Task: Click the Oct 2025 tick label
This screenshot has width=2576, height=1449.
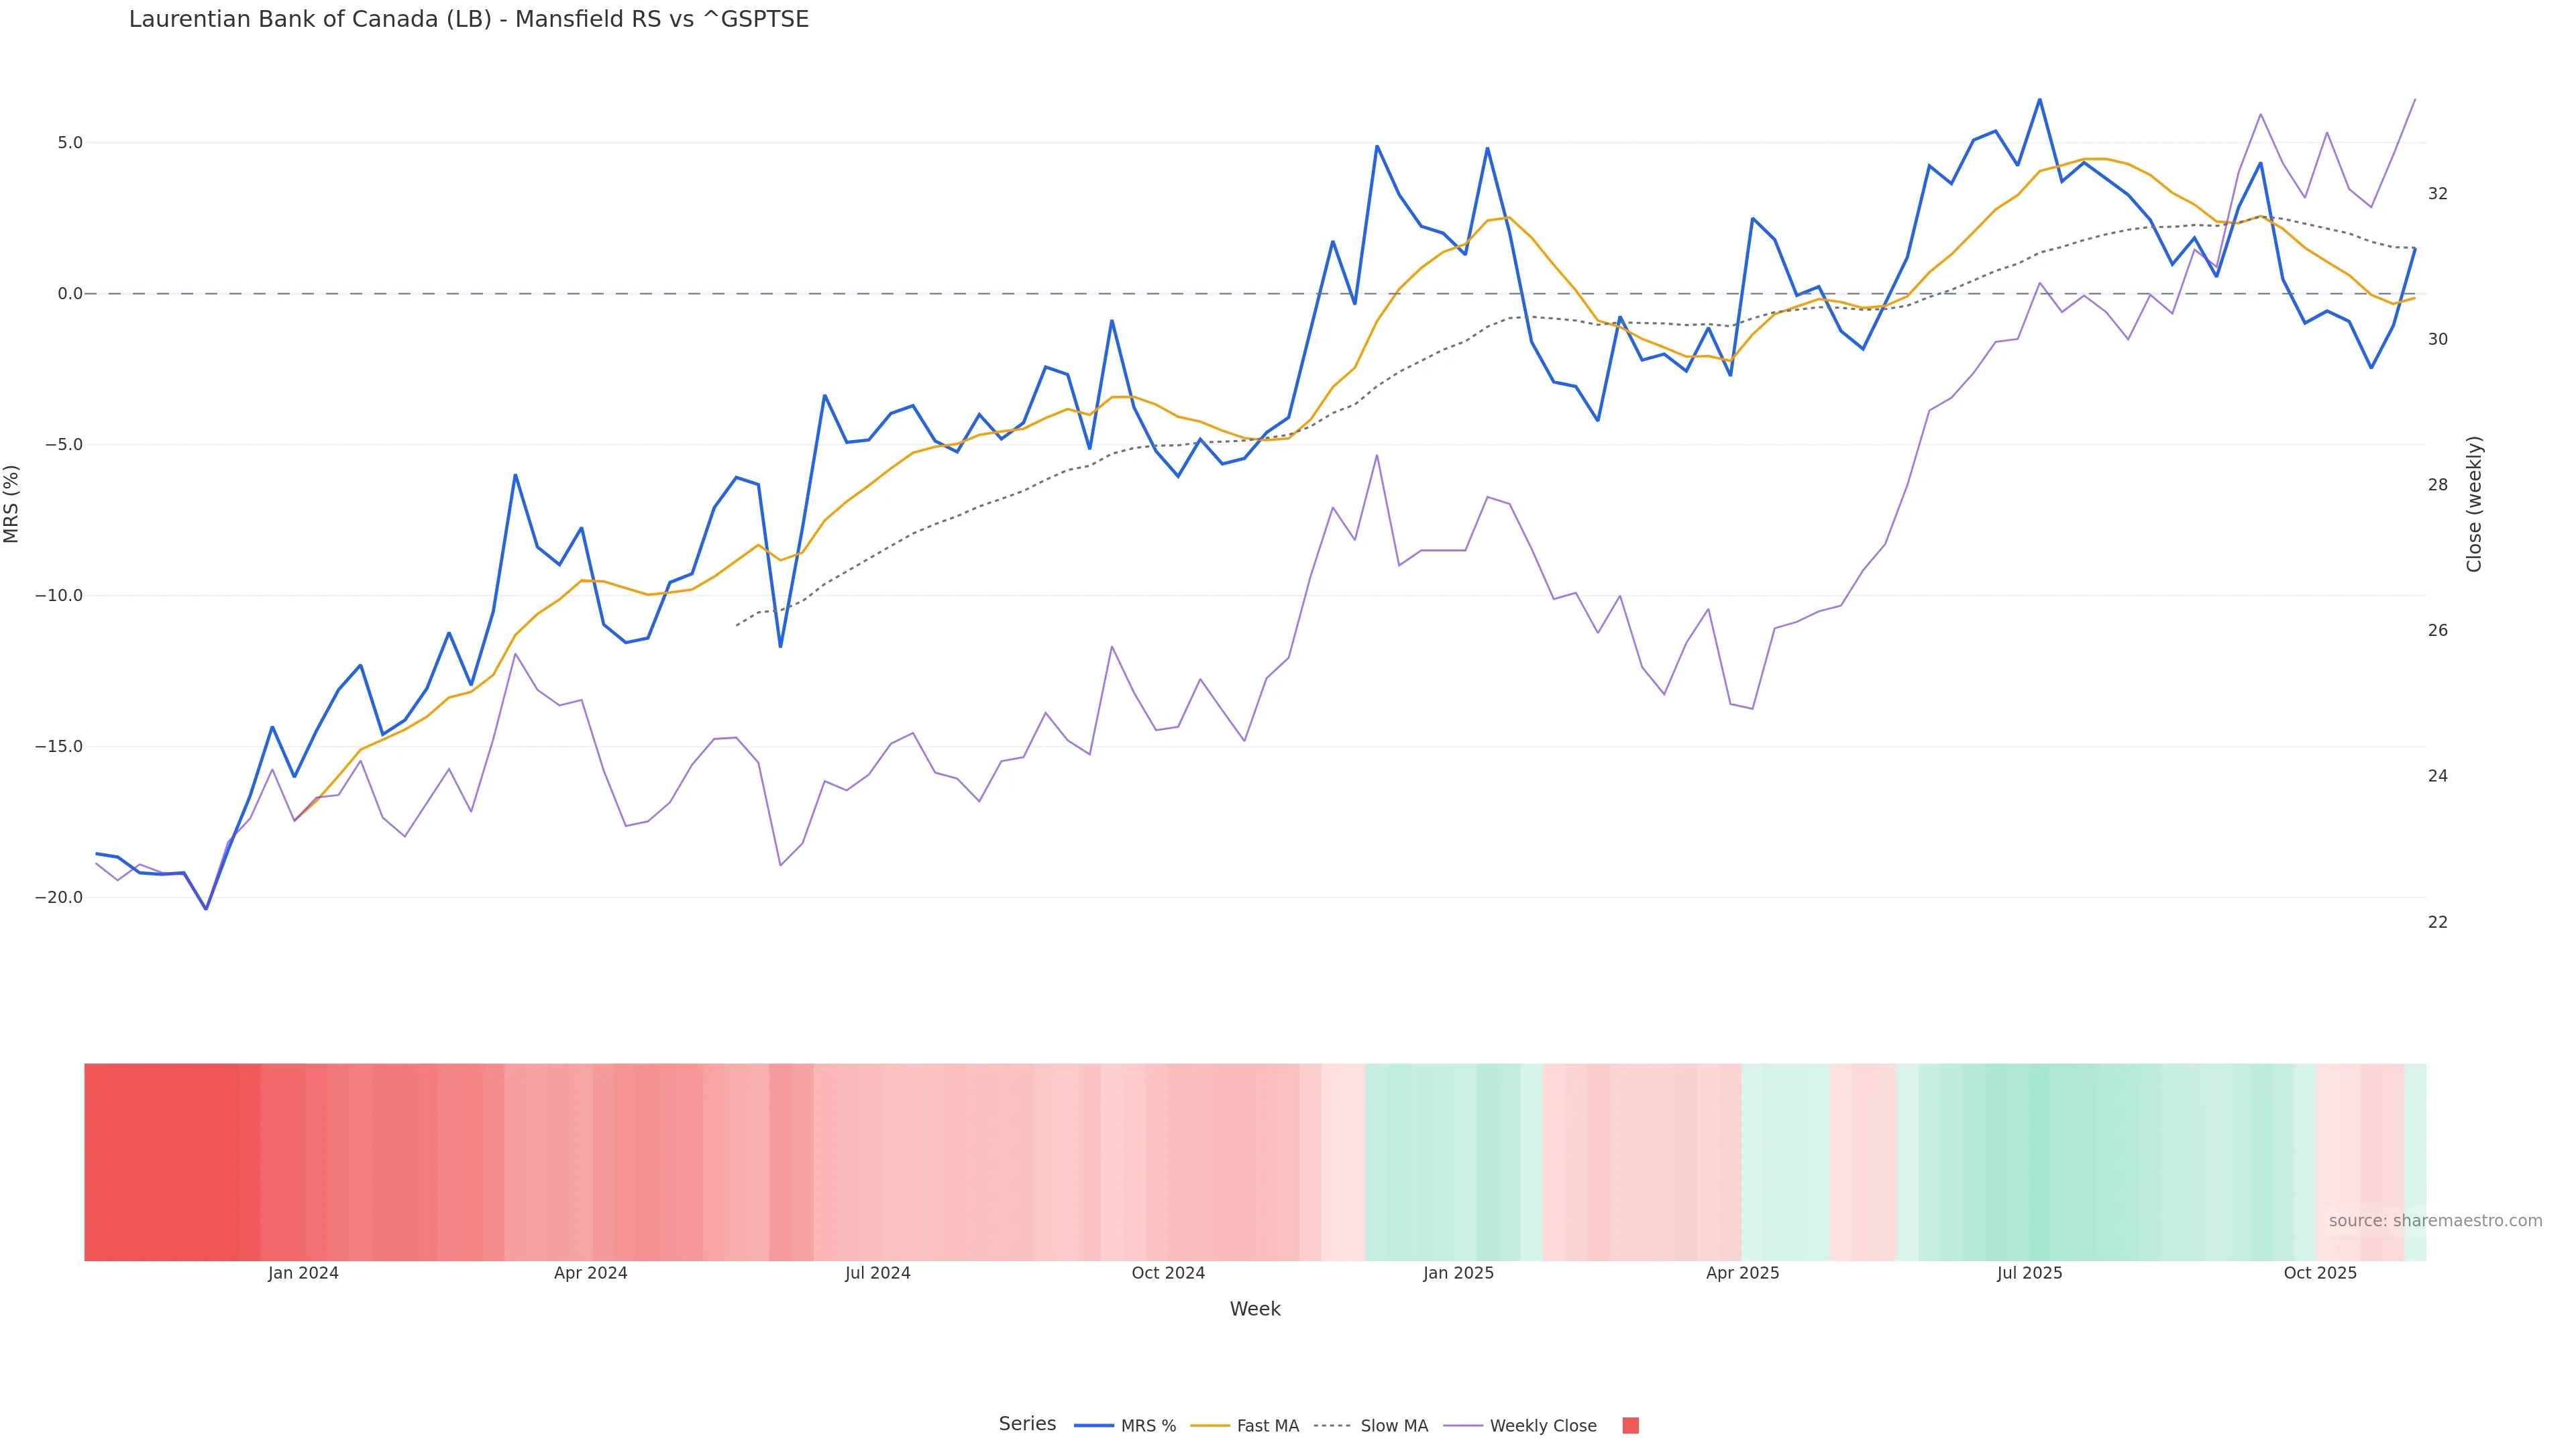Action: click(2320, 1273)
